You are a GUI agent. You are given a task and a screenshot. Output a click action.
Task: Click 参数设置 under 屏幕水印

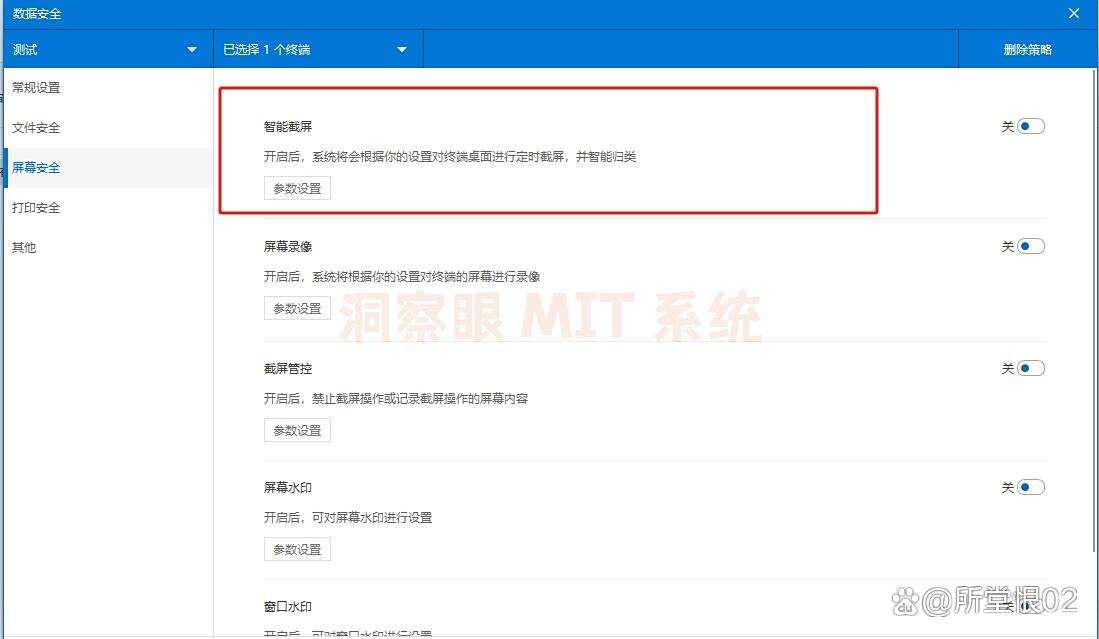[297, 549]
